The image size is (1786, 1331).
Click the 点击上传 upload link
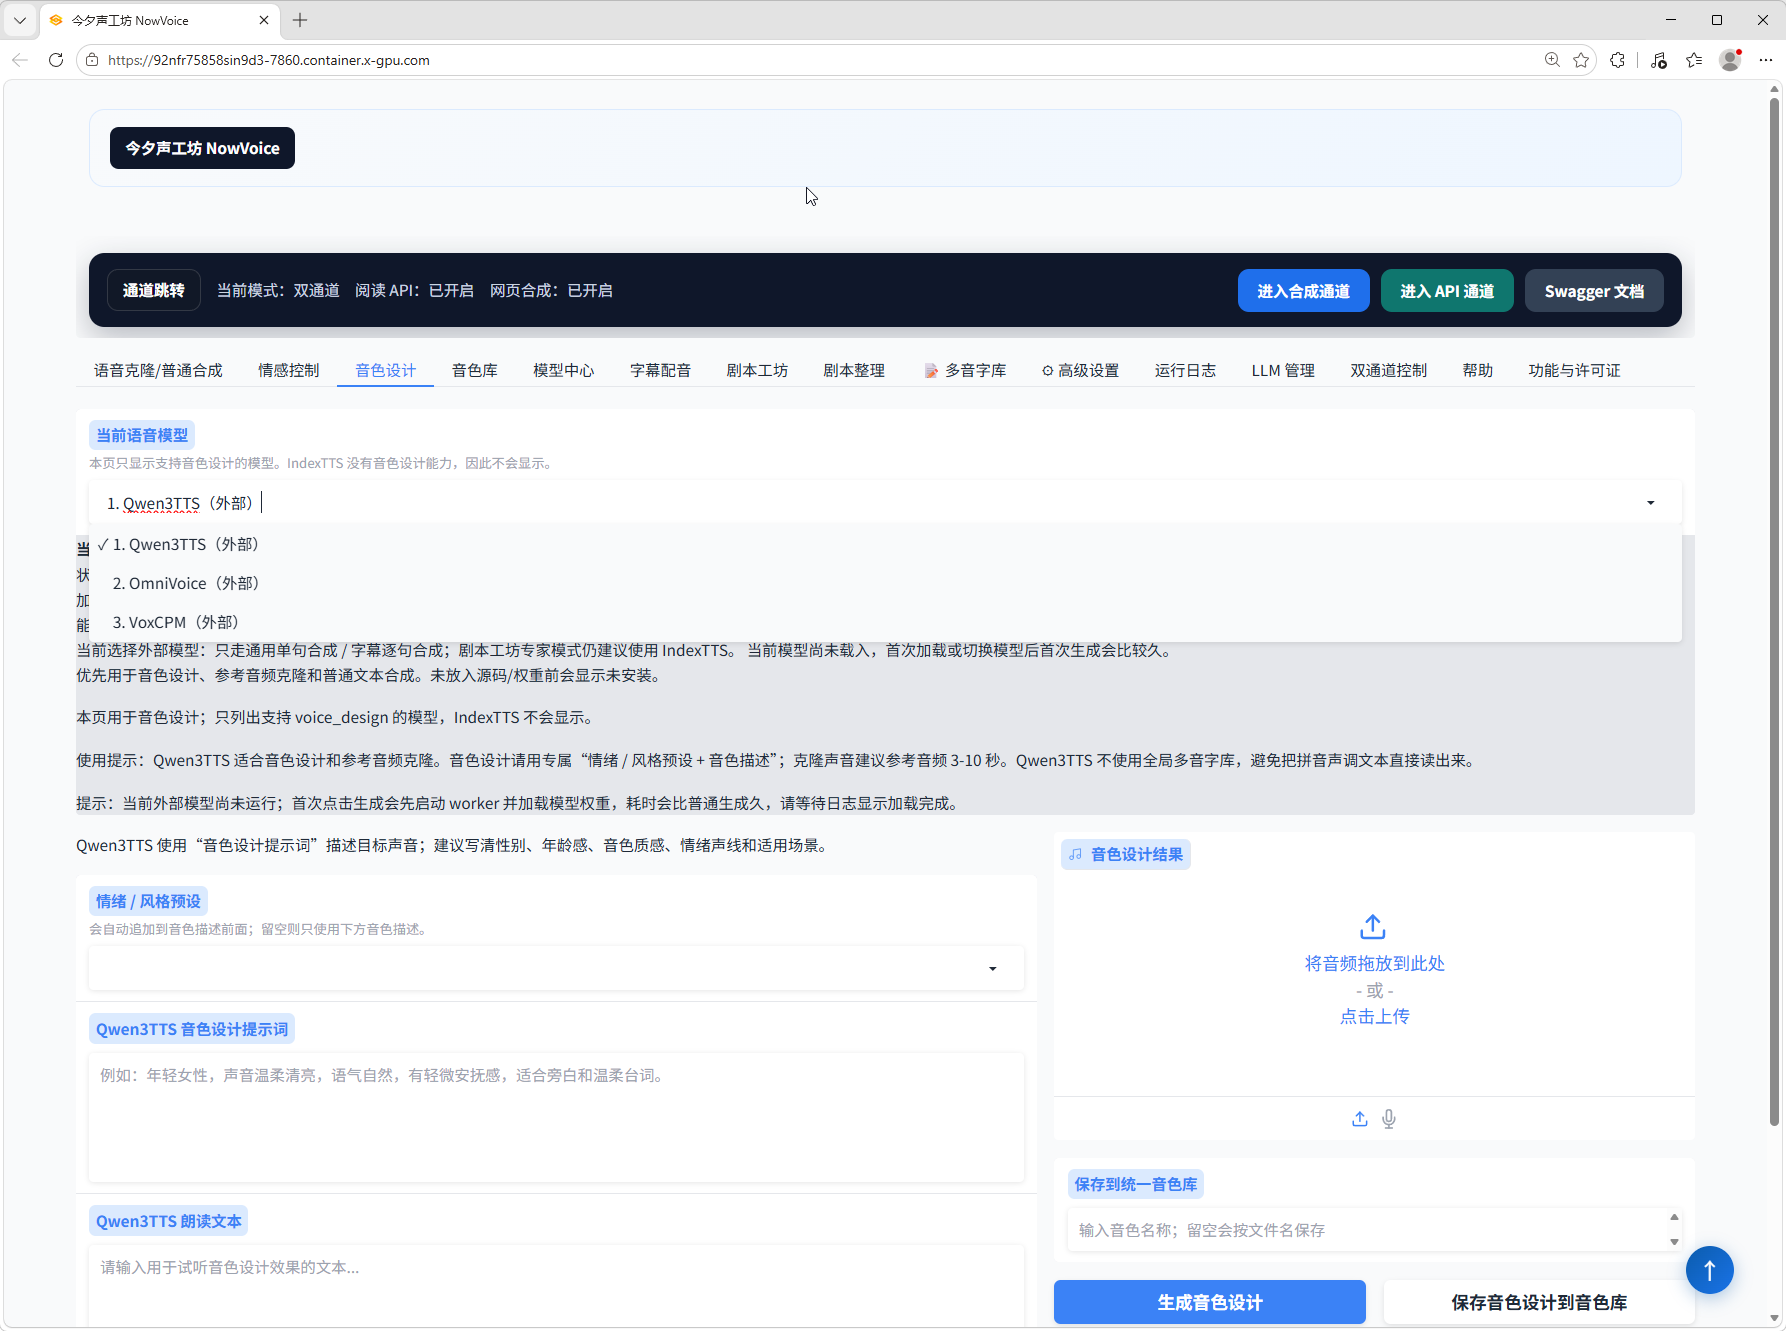[x=1374, y=1016]
